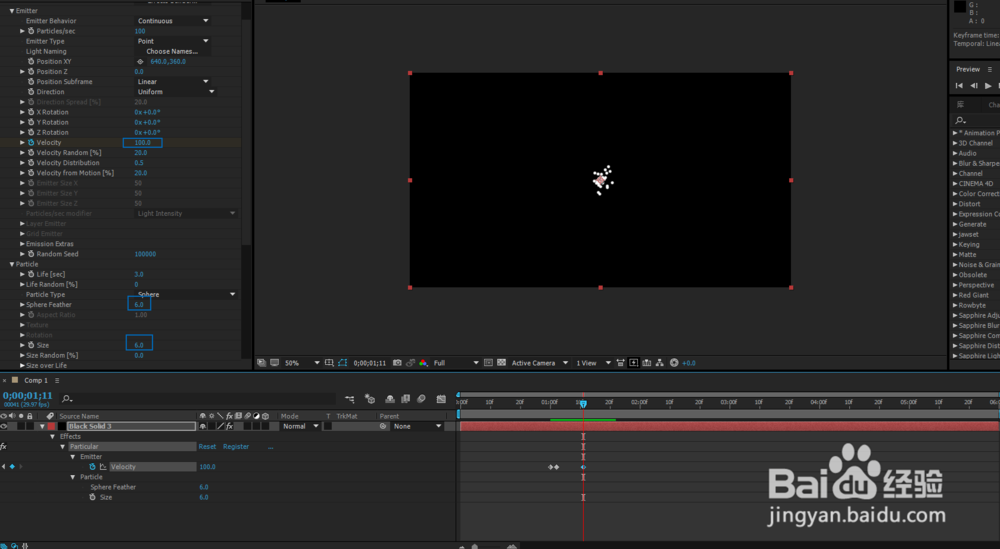The image size is (1000, 549).
Task: Click the Black Solid 3 red label color
Action: (x=51, y=427)
